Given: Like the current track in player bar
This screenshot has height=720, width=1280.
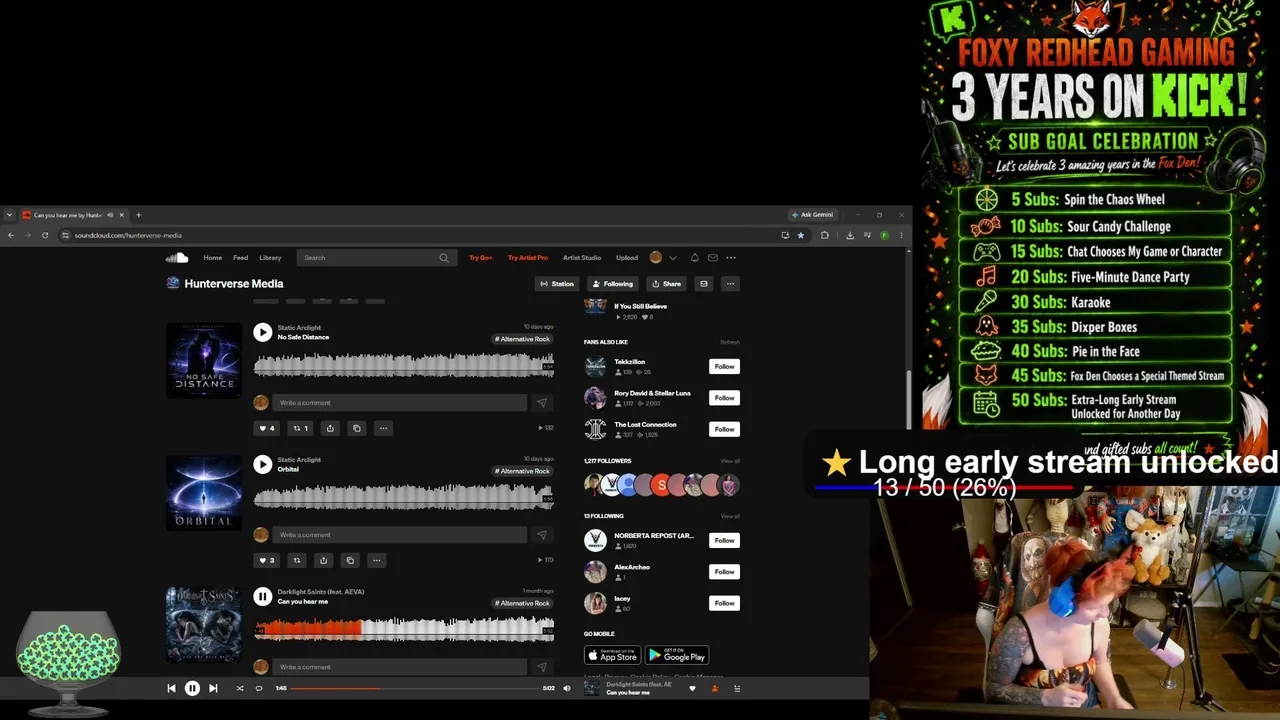Looking at the screenshot, I should [x=692, y=688].
